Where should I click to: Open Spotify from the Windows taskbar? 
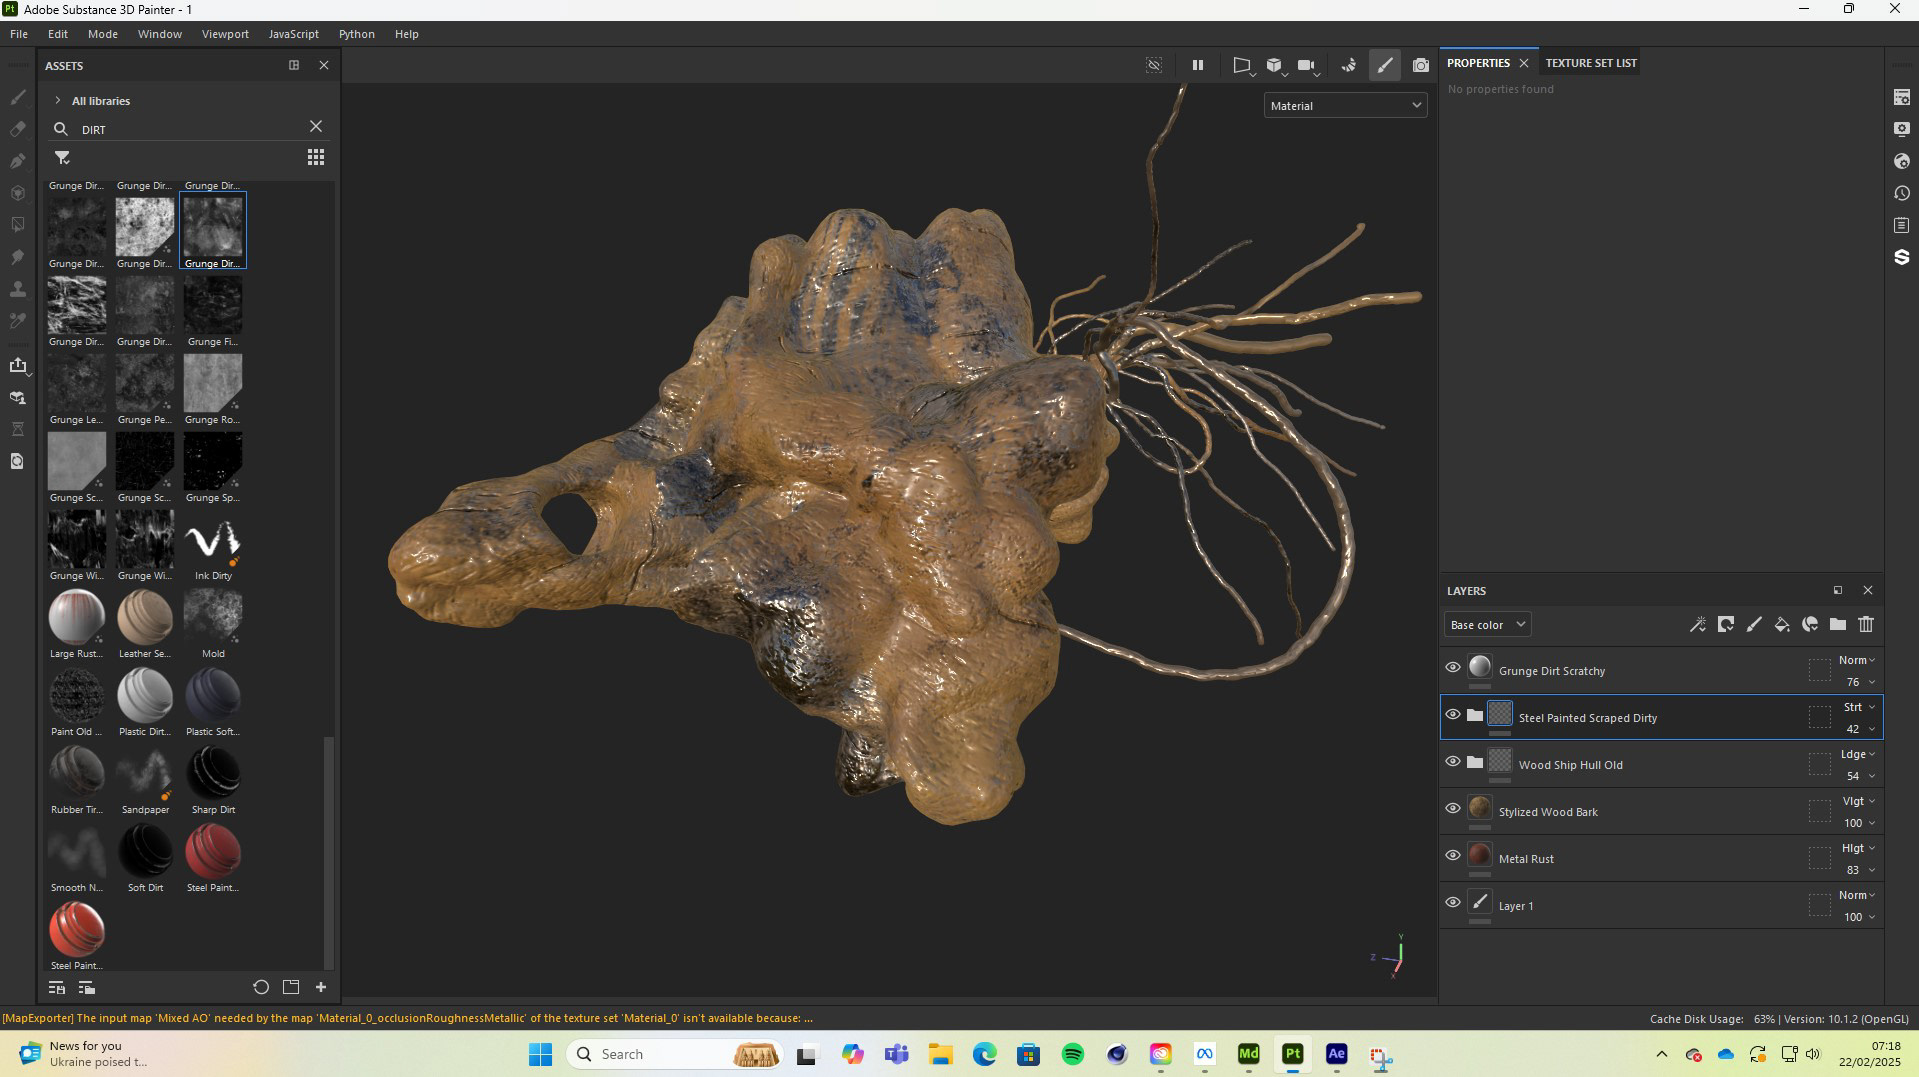[x=1072, y=1054]
